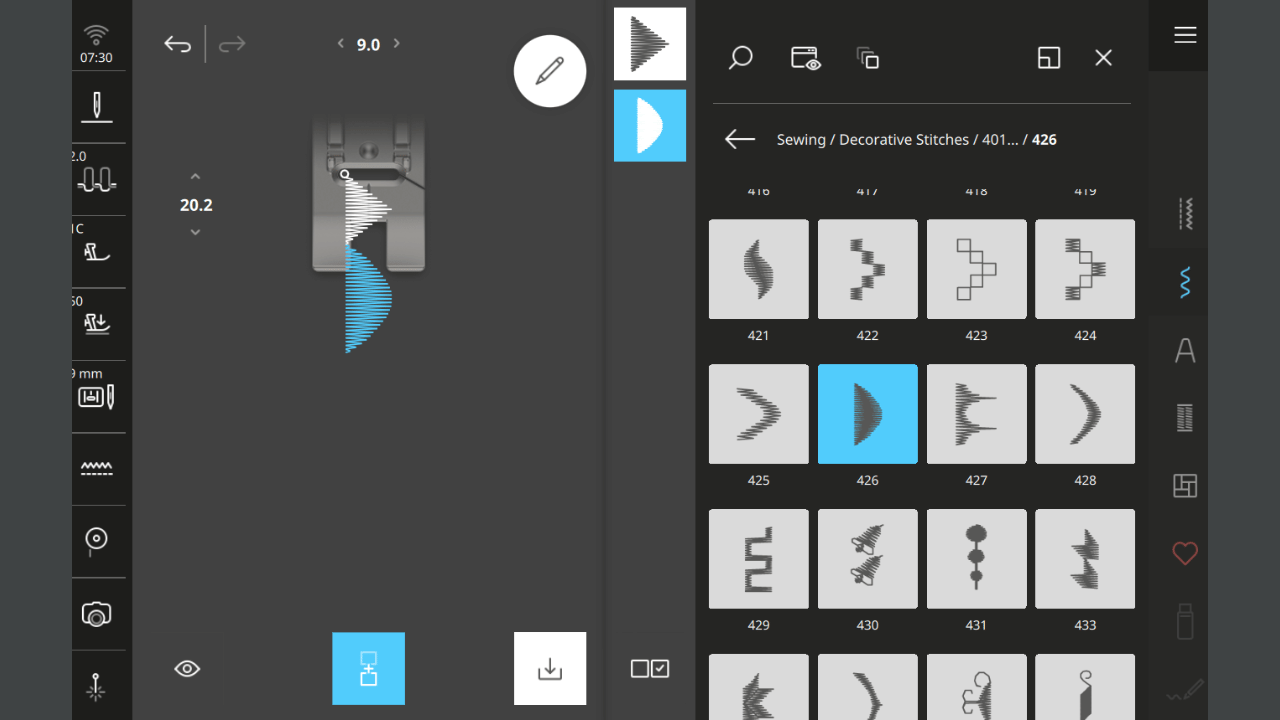Switch to buttonhole stitches tab

(x=1185, y=418)
